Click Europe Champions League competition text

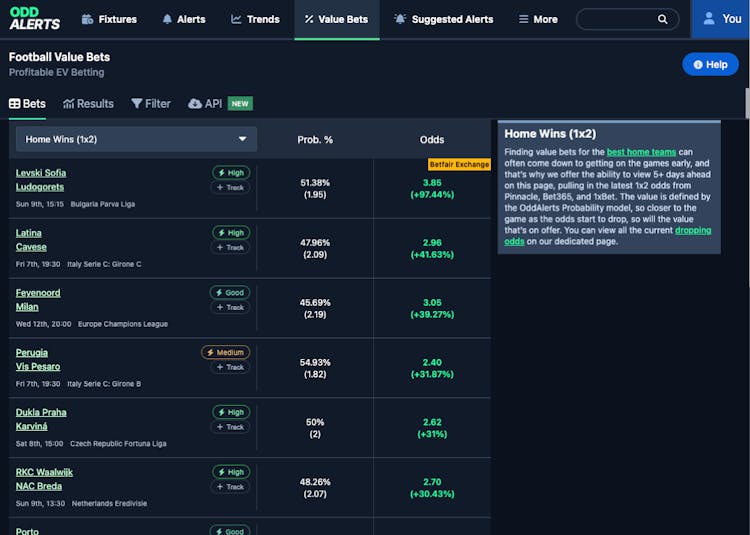(123, 324)
